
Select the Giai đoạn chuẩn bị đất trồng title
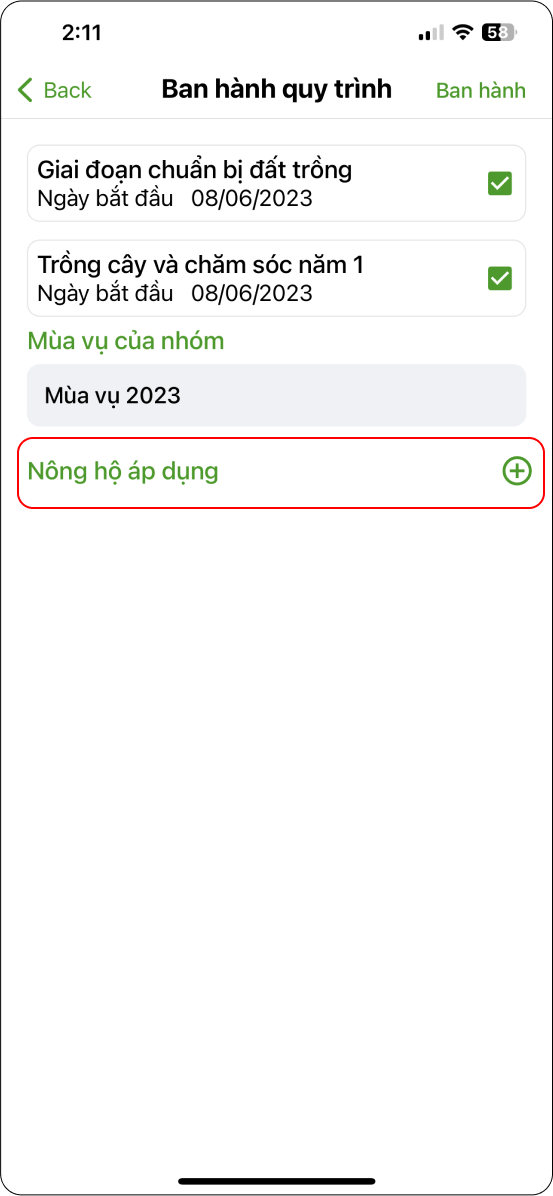pos(195,169)
